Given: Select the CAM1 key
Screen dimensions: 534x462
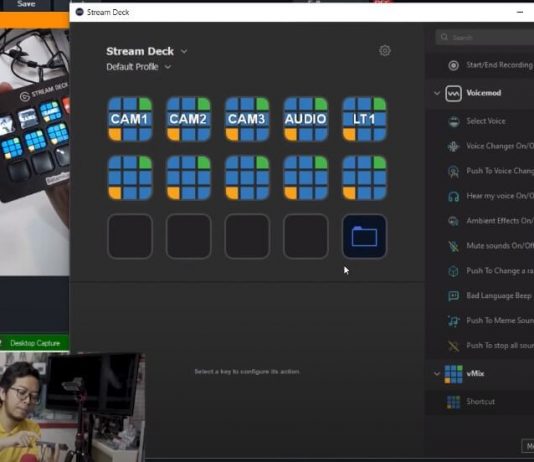Looking at the screenshot, I should 130,119.
